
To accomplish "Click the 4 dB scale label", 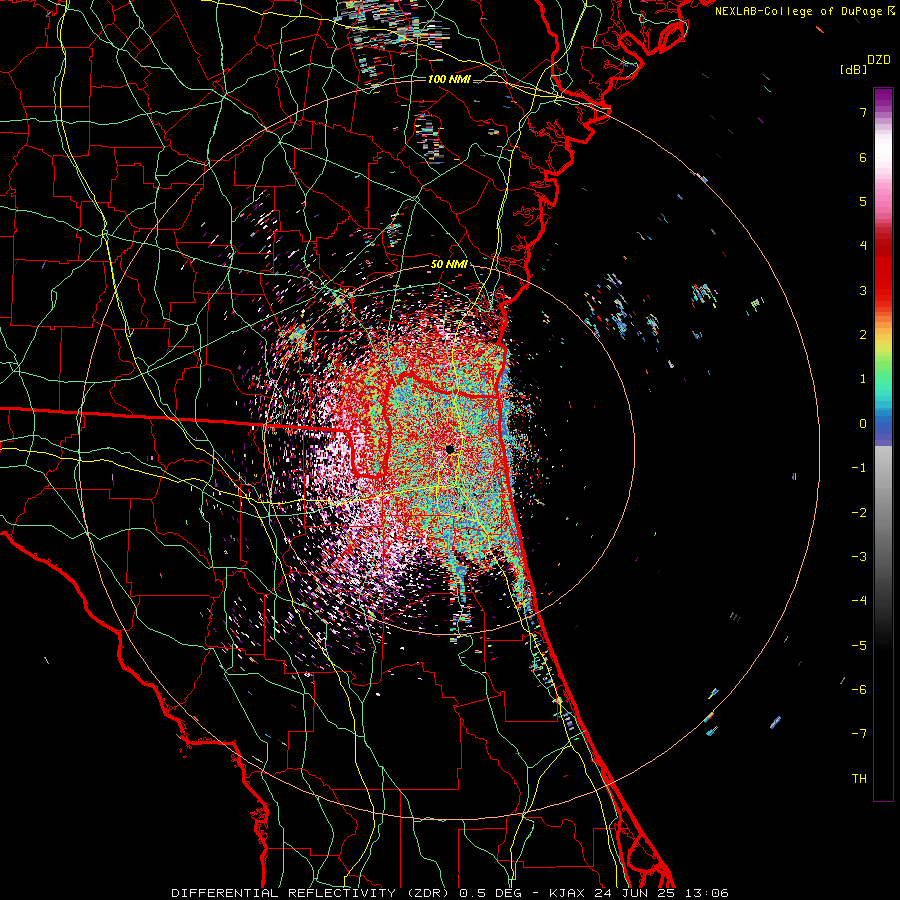I will (x=863, y=246).
